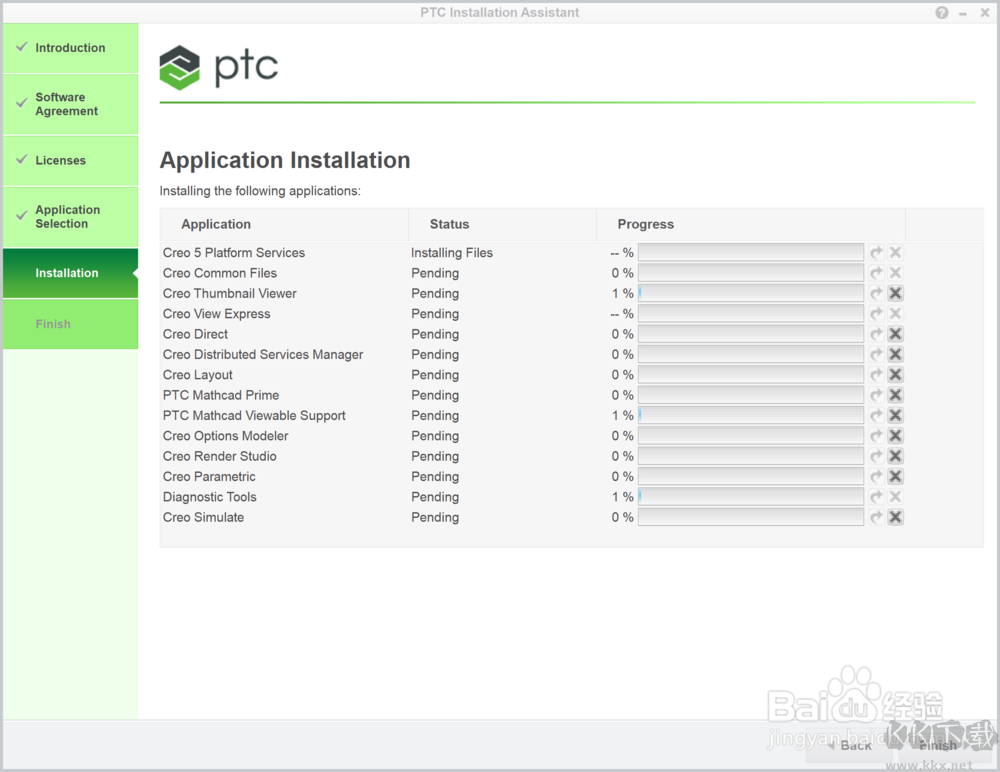Click the PTC Mathcad Viewable Support progress bar
The height and width of the screenshot is (772, 1000).
751,416
